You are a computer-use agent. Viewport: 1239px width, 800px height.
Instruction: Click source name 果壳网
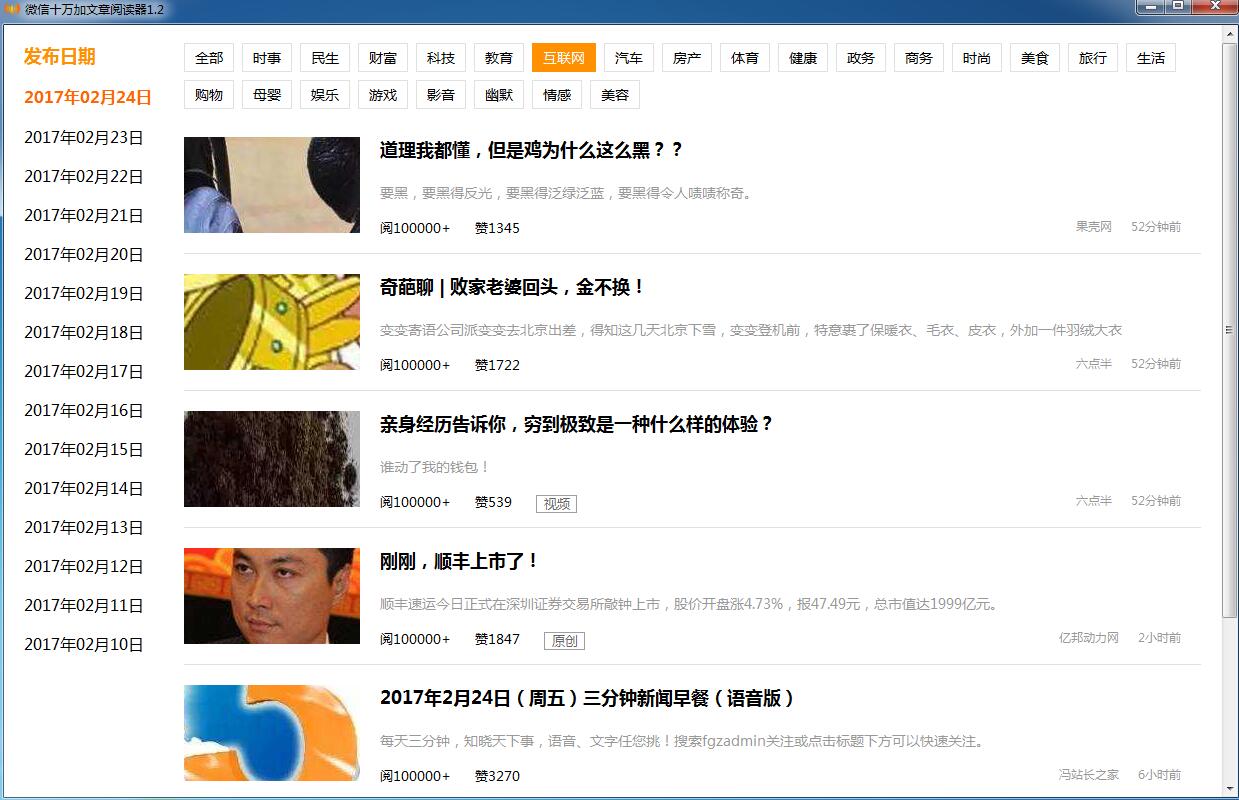coord(1094,227)
